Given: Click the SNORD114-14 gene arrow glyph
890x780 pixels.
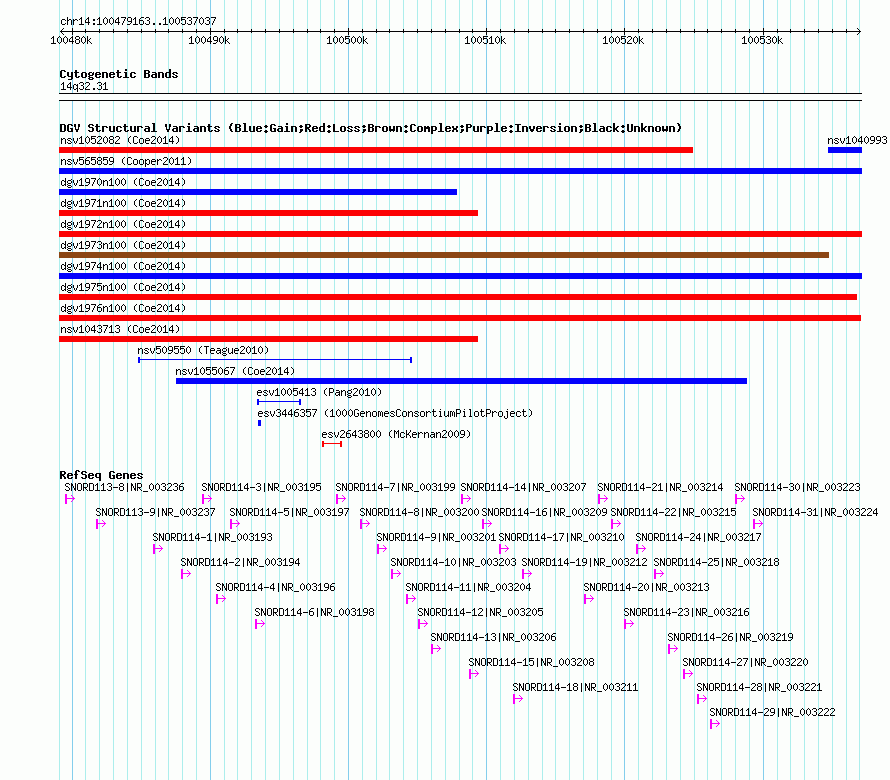Looking at the screenshot, I should [x=465, y=499].
